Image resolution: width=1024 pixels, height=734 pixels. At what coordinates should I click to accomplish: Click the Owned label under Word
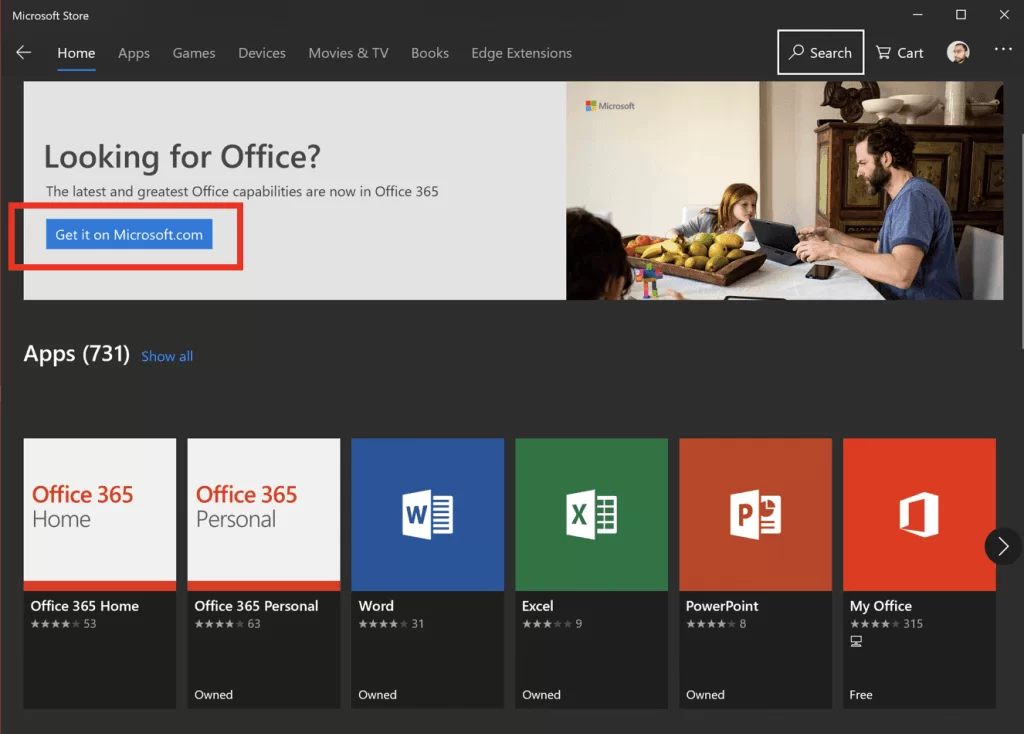(x=377, y=695)
